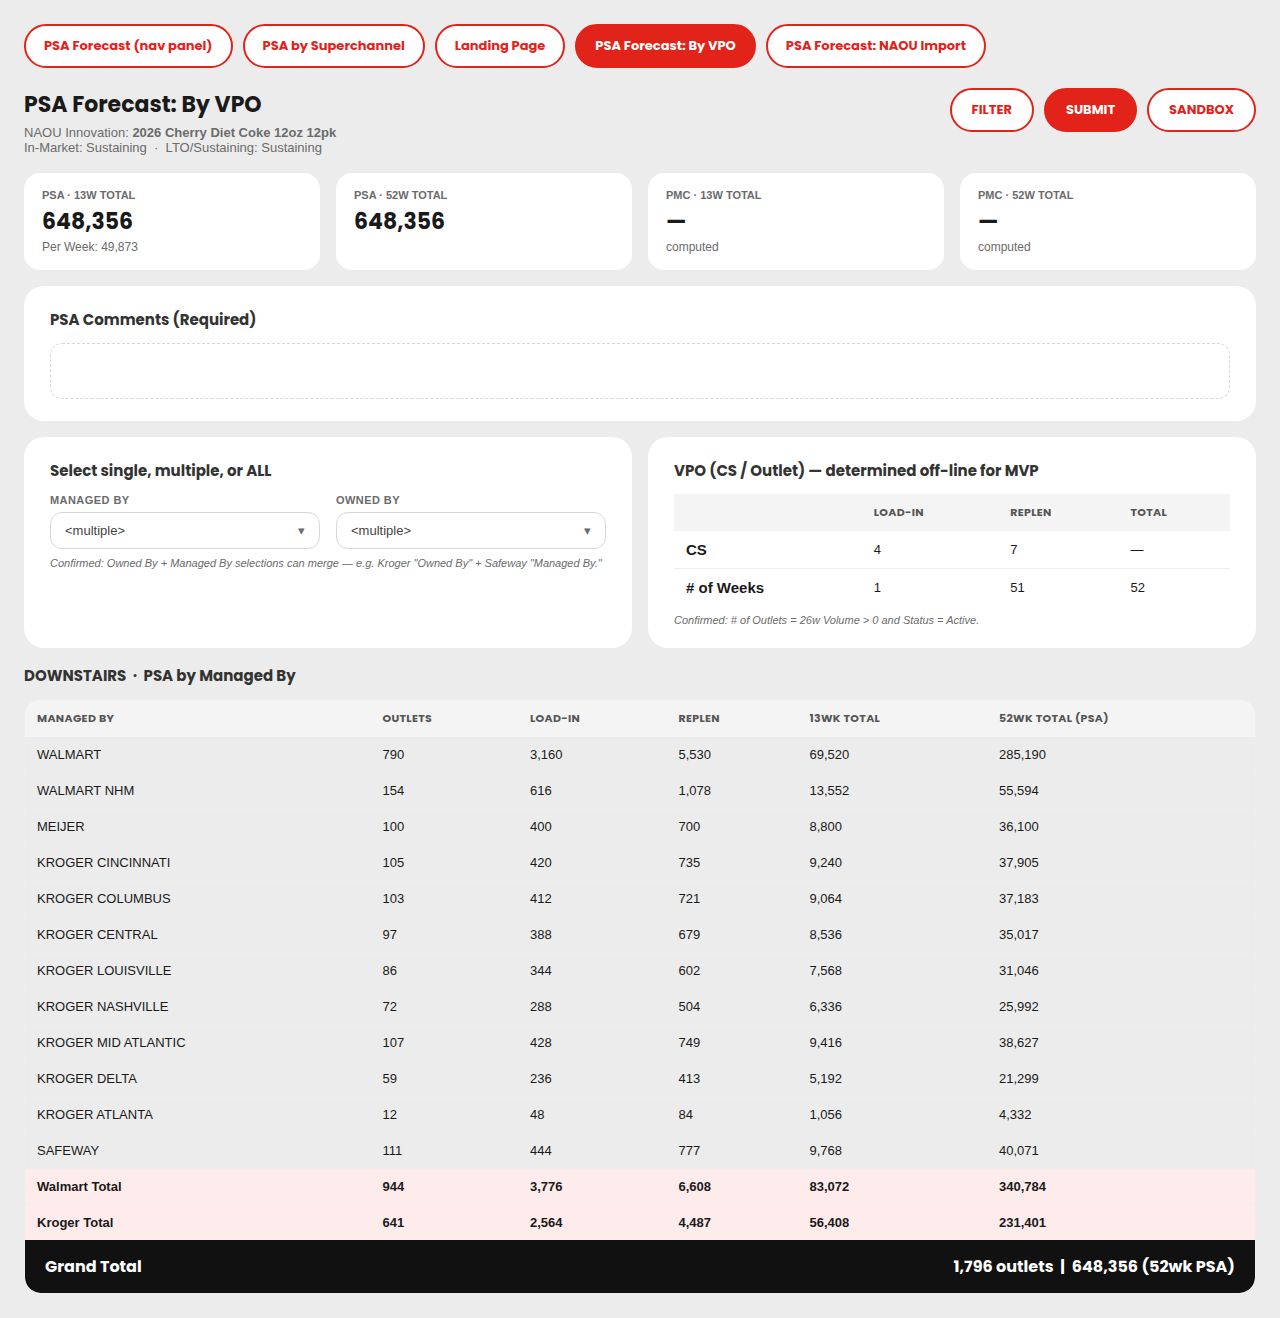
Task: Click the PSA 52W Total card
Action: tap(484, 221)
